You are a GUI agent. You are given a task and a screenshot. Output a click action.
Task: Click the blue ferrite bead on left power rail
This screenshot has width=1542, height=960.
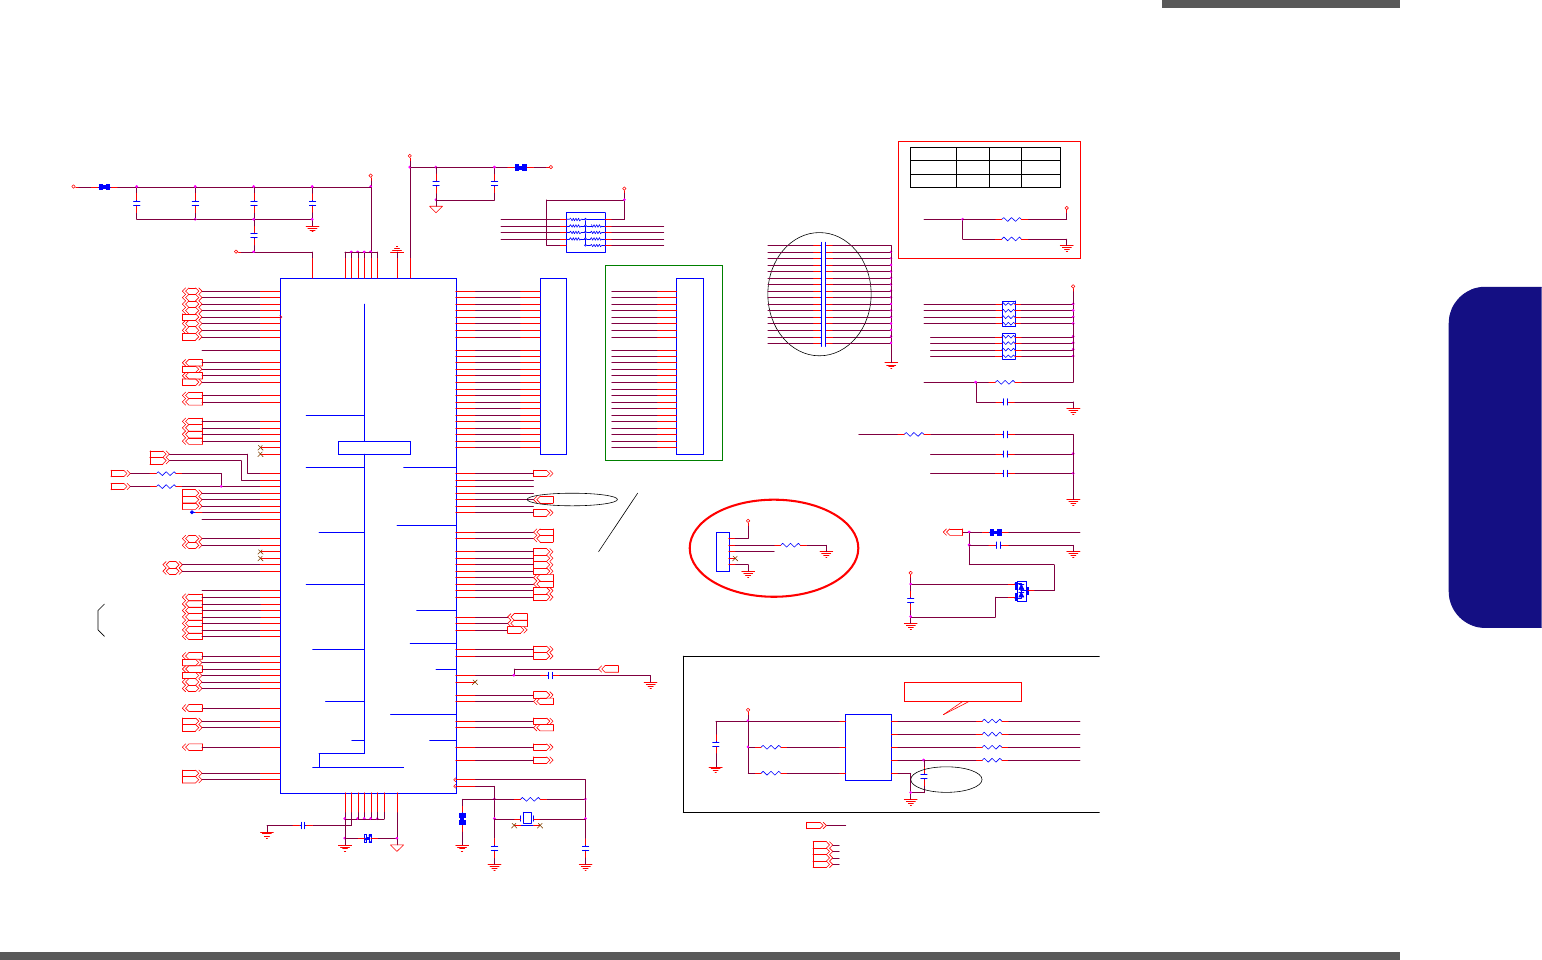pos(104,186)
